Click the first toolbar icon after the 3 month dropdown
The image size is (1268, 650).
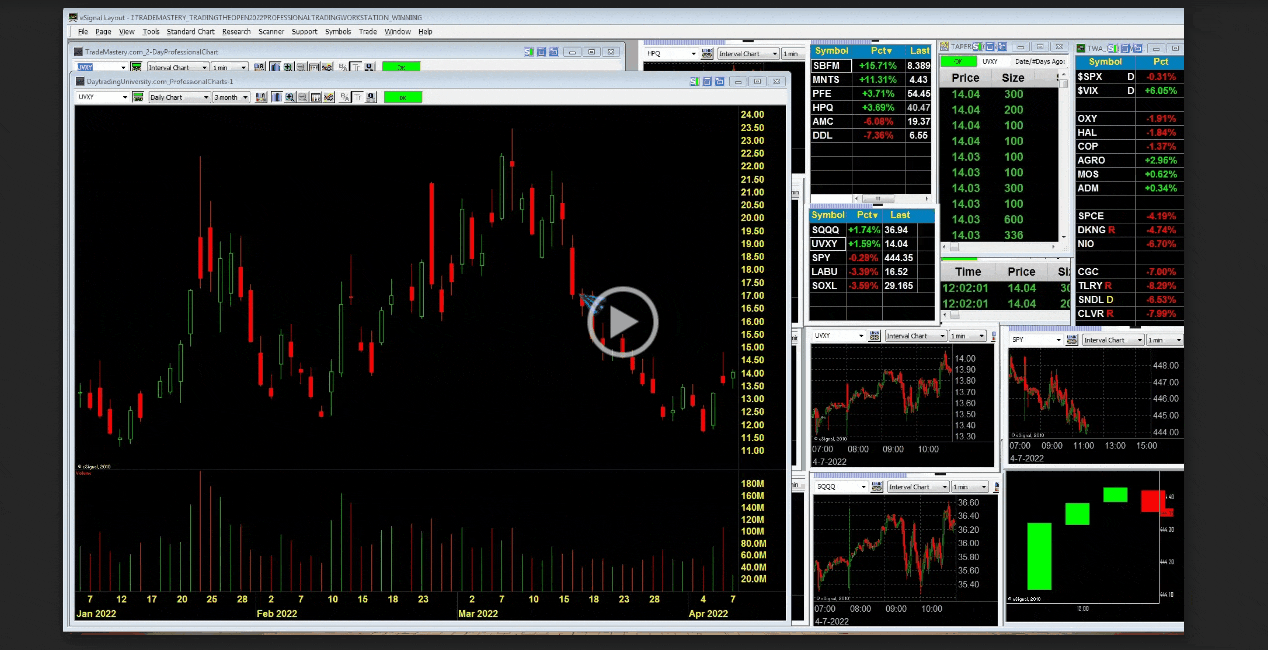click(261, 97)
